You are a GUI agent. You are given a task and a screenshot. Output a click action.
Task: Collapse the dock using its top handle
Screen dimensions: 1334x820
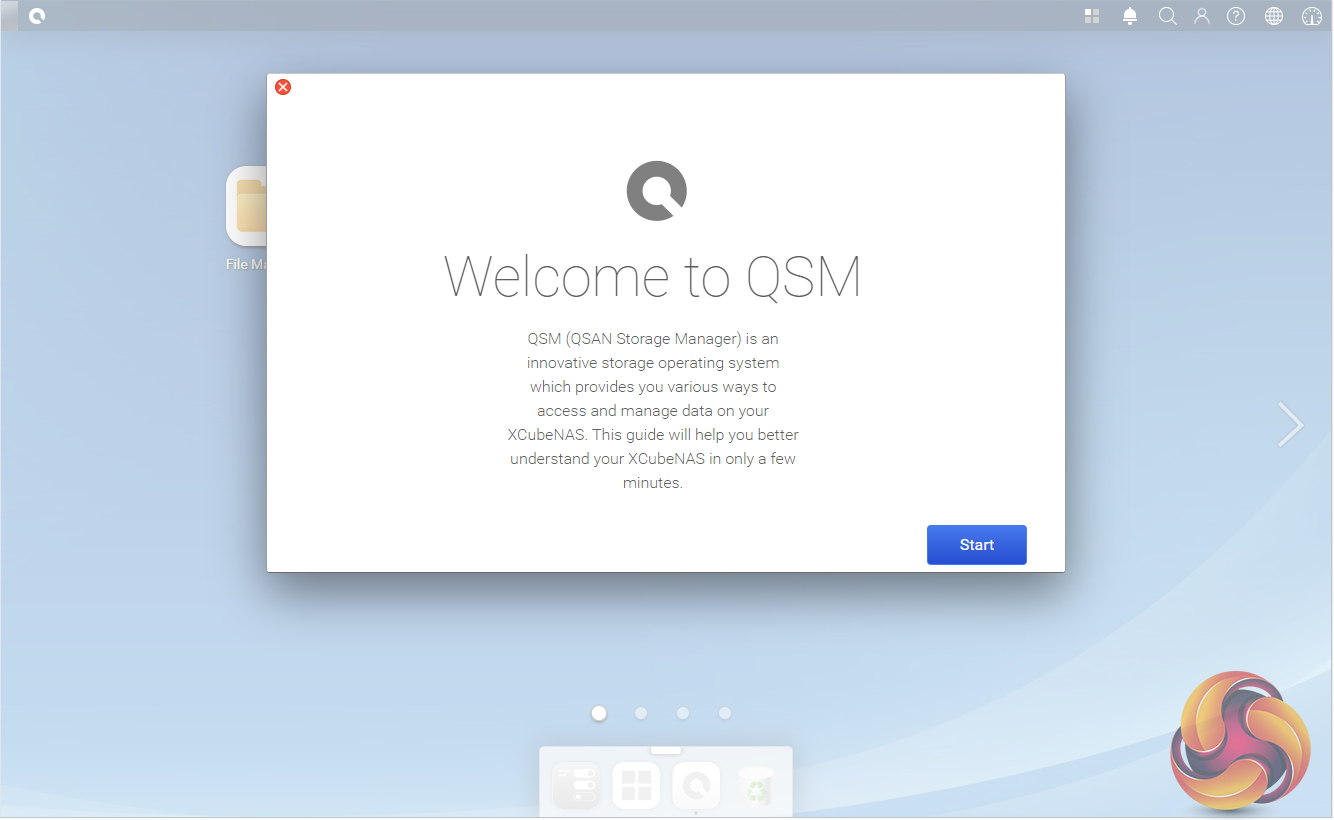[x=666, y=749]
